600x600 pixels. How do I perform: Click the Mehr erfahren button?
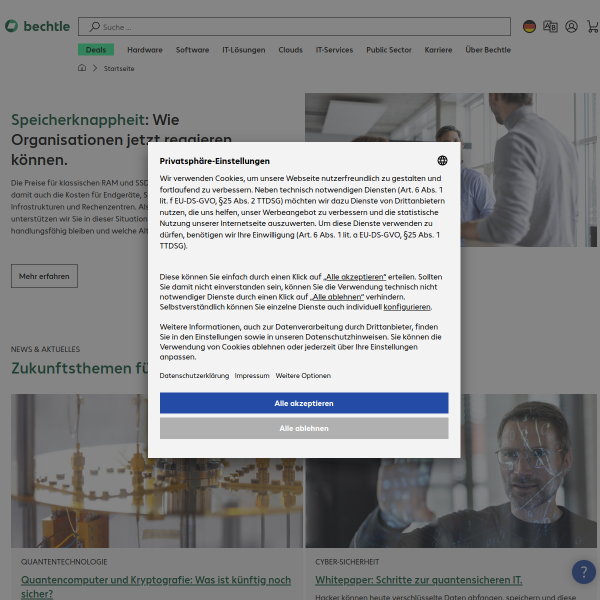pos(44,276)
